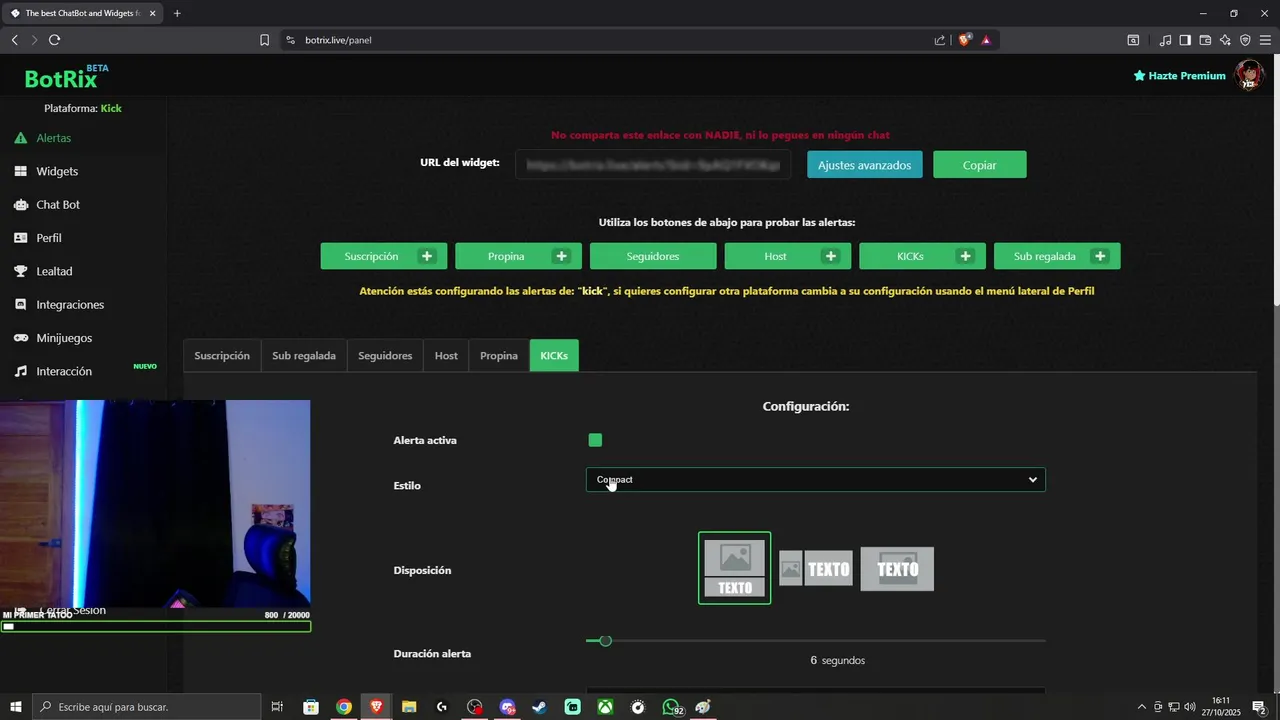Open the Minijuegos gamepad icon
The width and height of the screenshot is (1280, 720).
[x=20, y=338]
